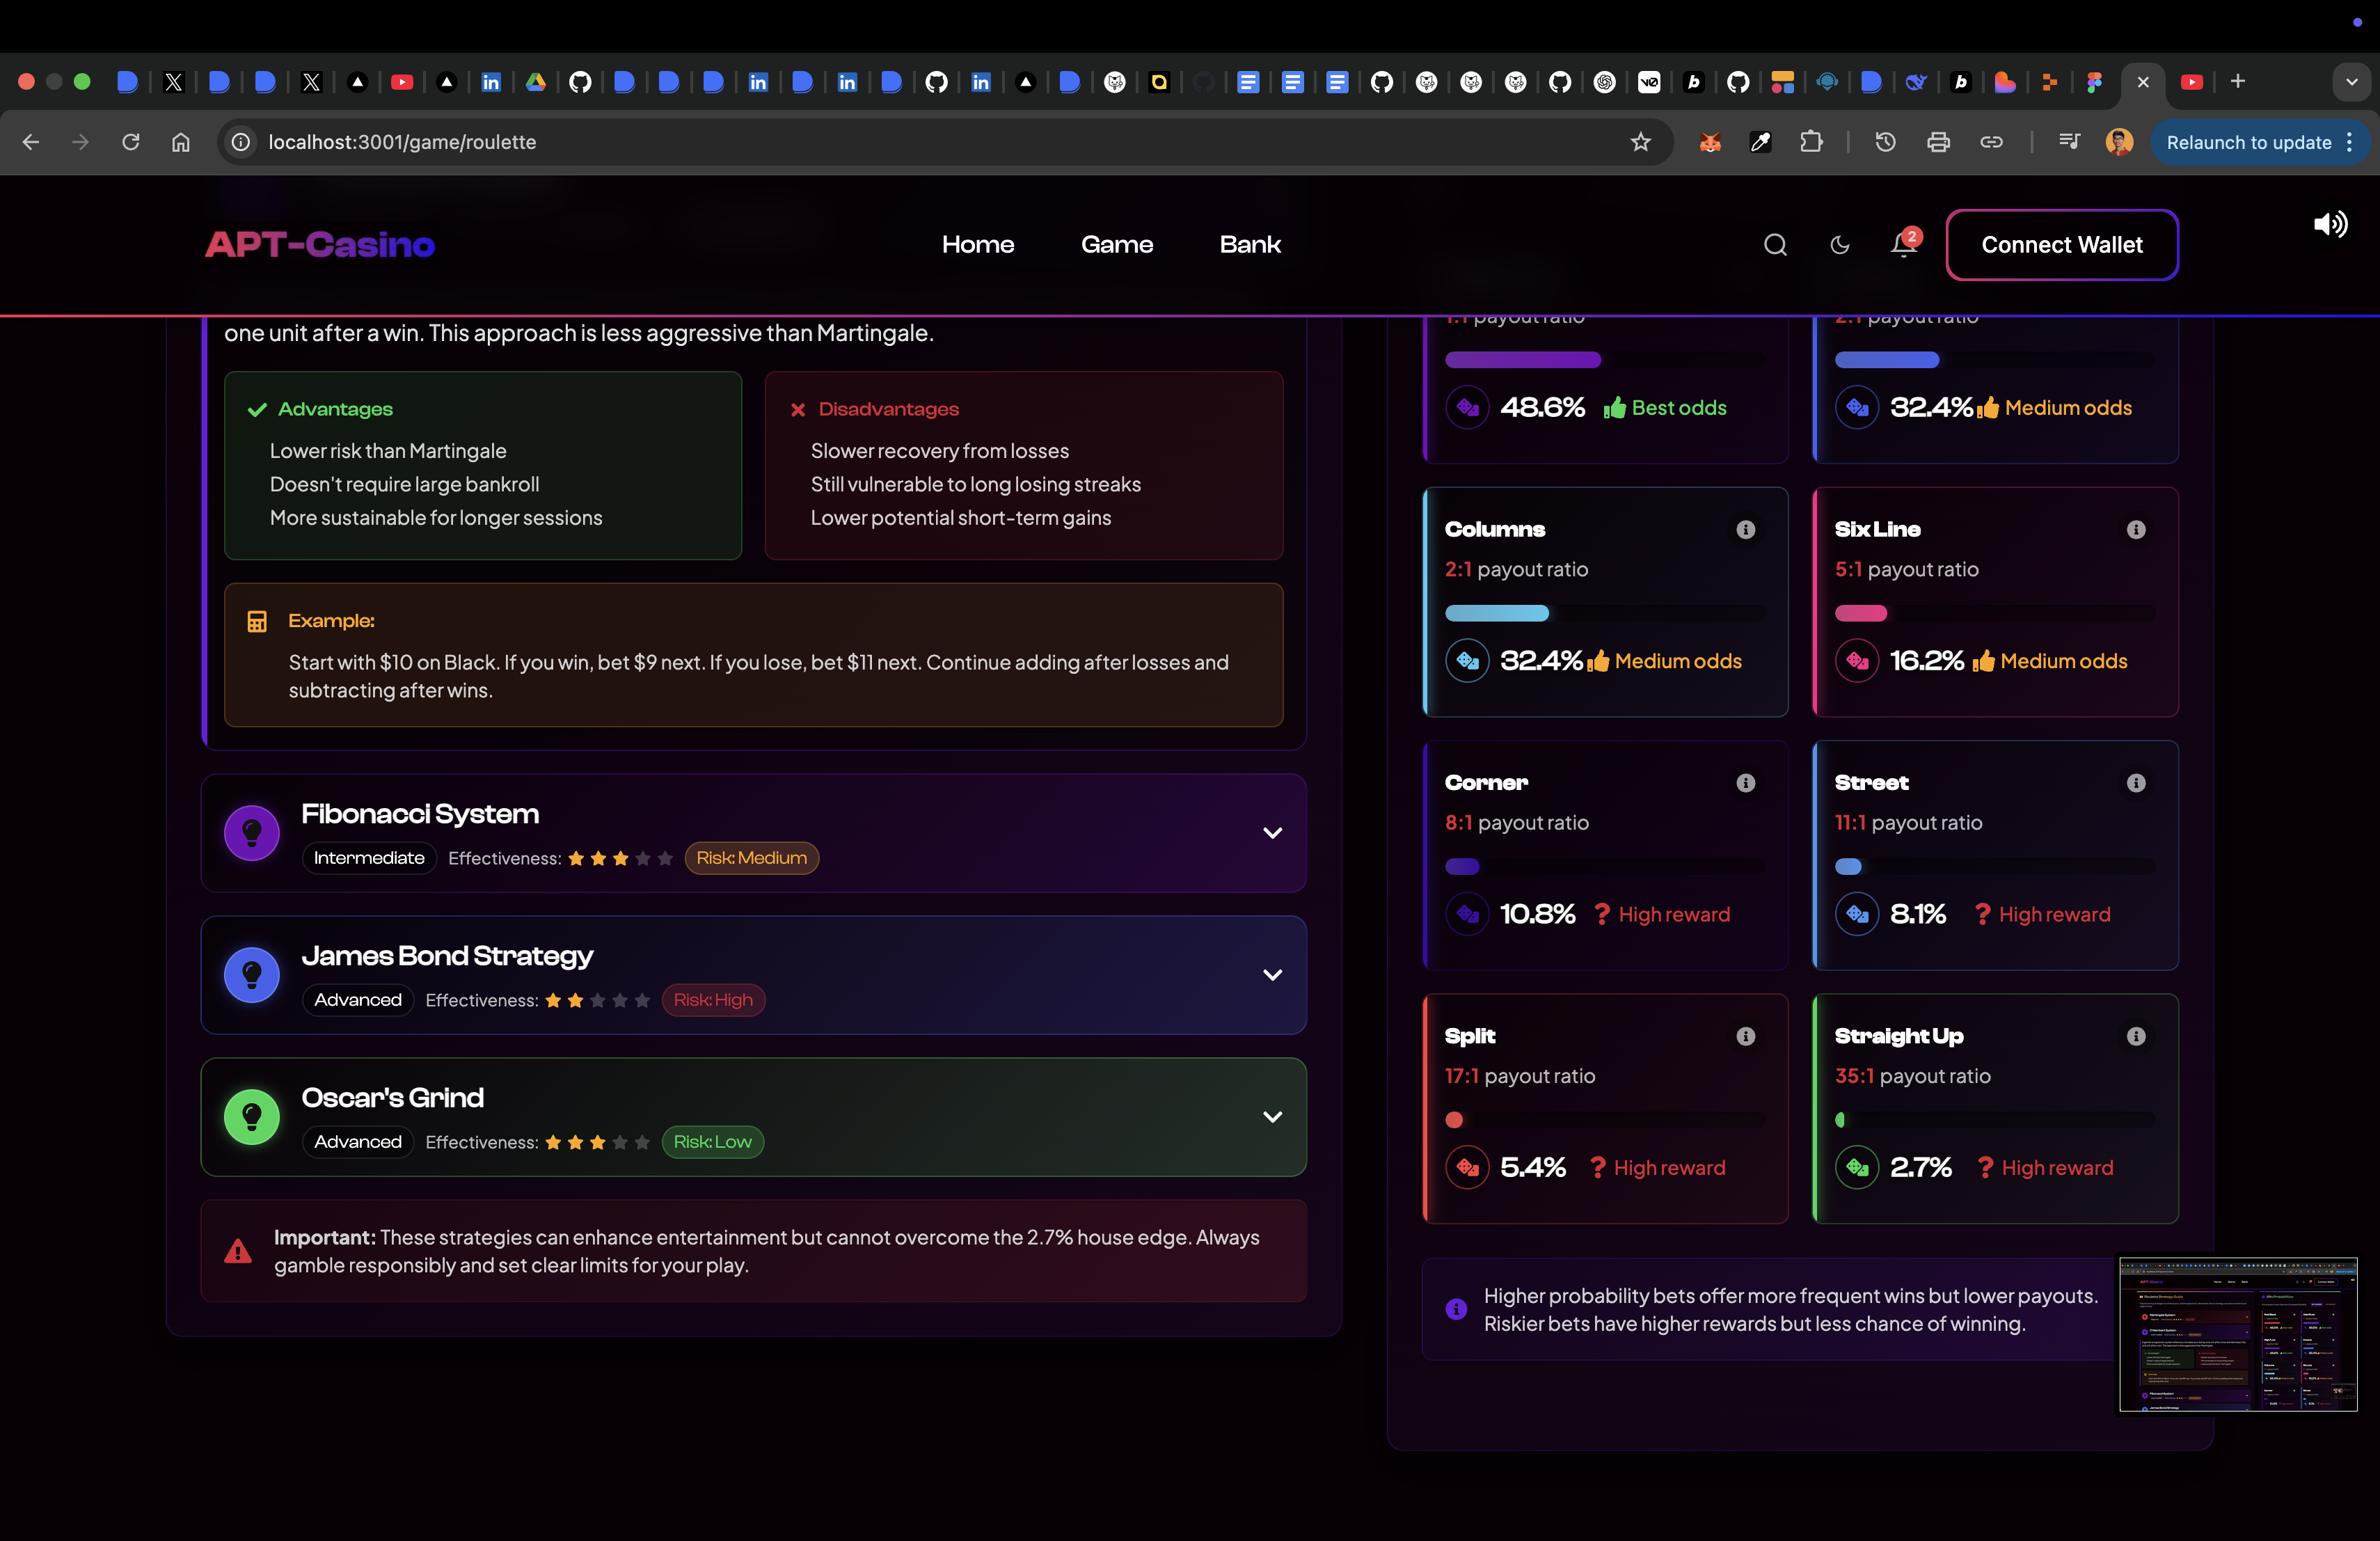Click the Six Line probability bar
Screen dimensions: 2380x1541
tap(1994, 613)
